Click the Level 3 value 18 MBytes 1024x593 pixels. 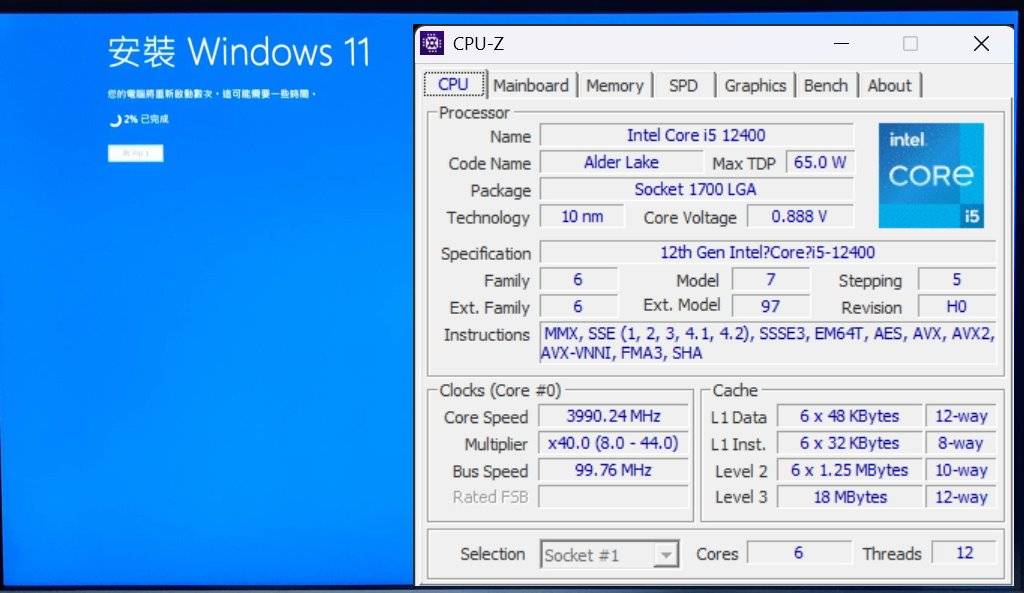coord(849,497)
